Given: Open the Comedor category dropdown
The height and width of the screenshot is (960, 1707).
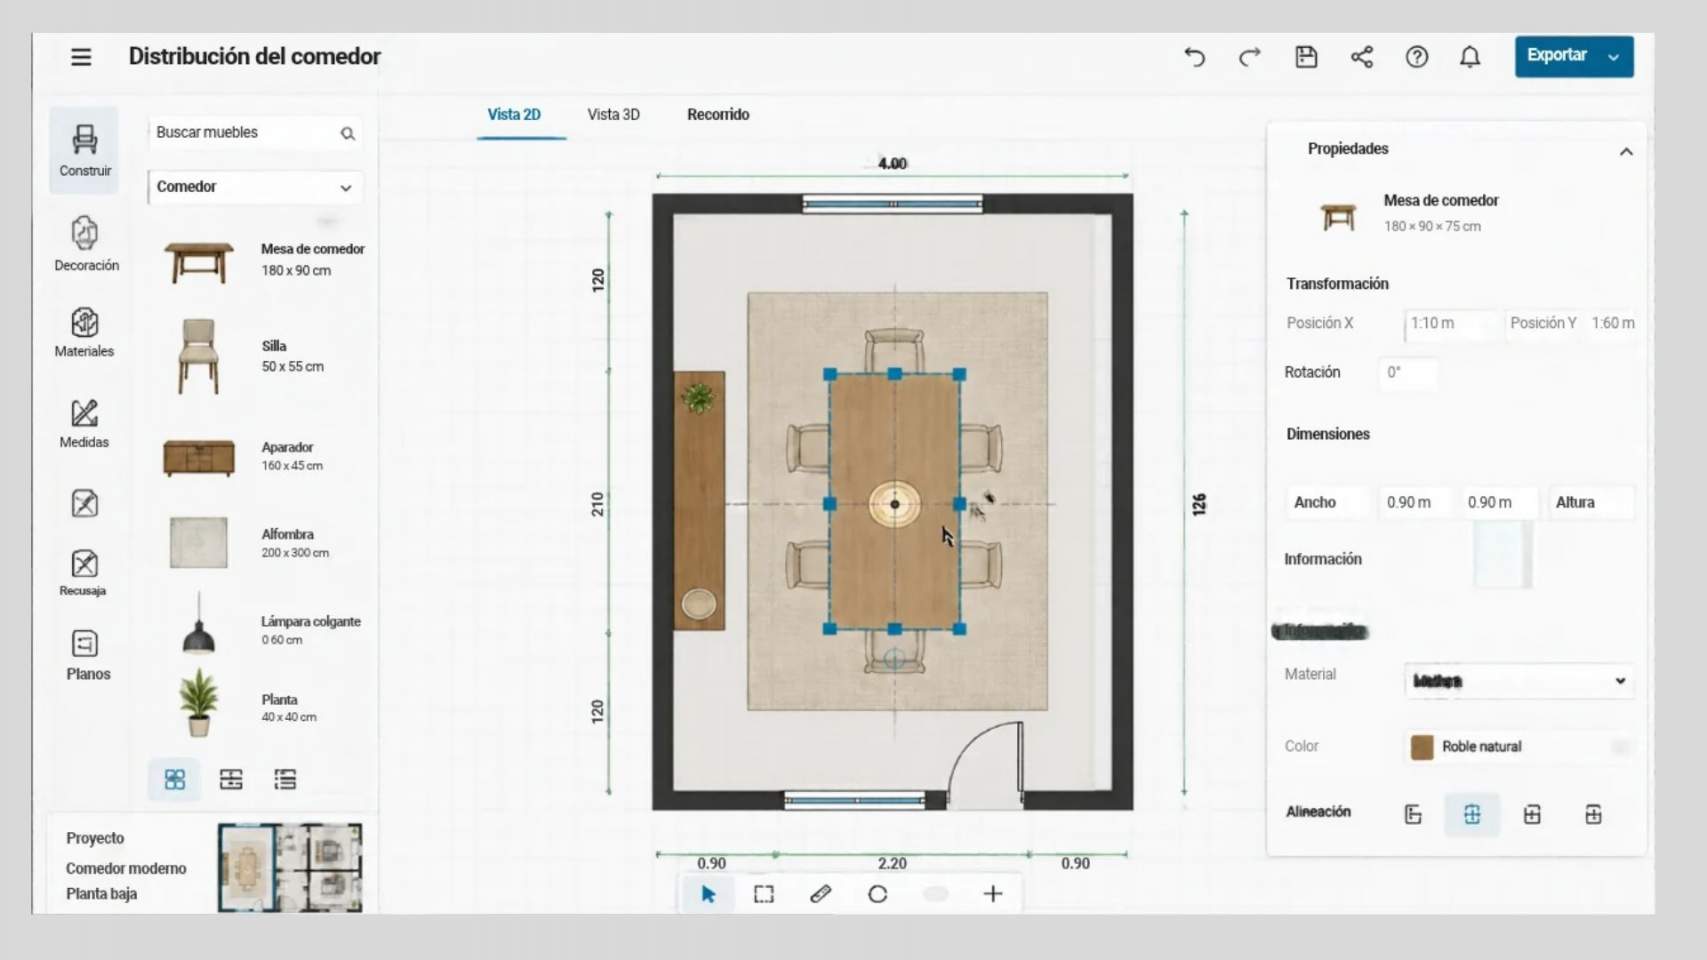Looking at the screenshot, I should (255, 187).
